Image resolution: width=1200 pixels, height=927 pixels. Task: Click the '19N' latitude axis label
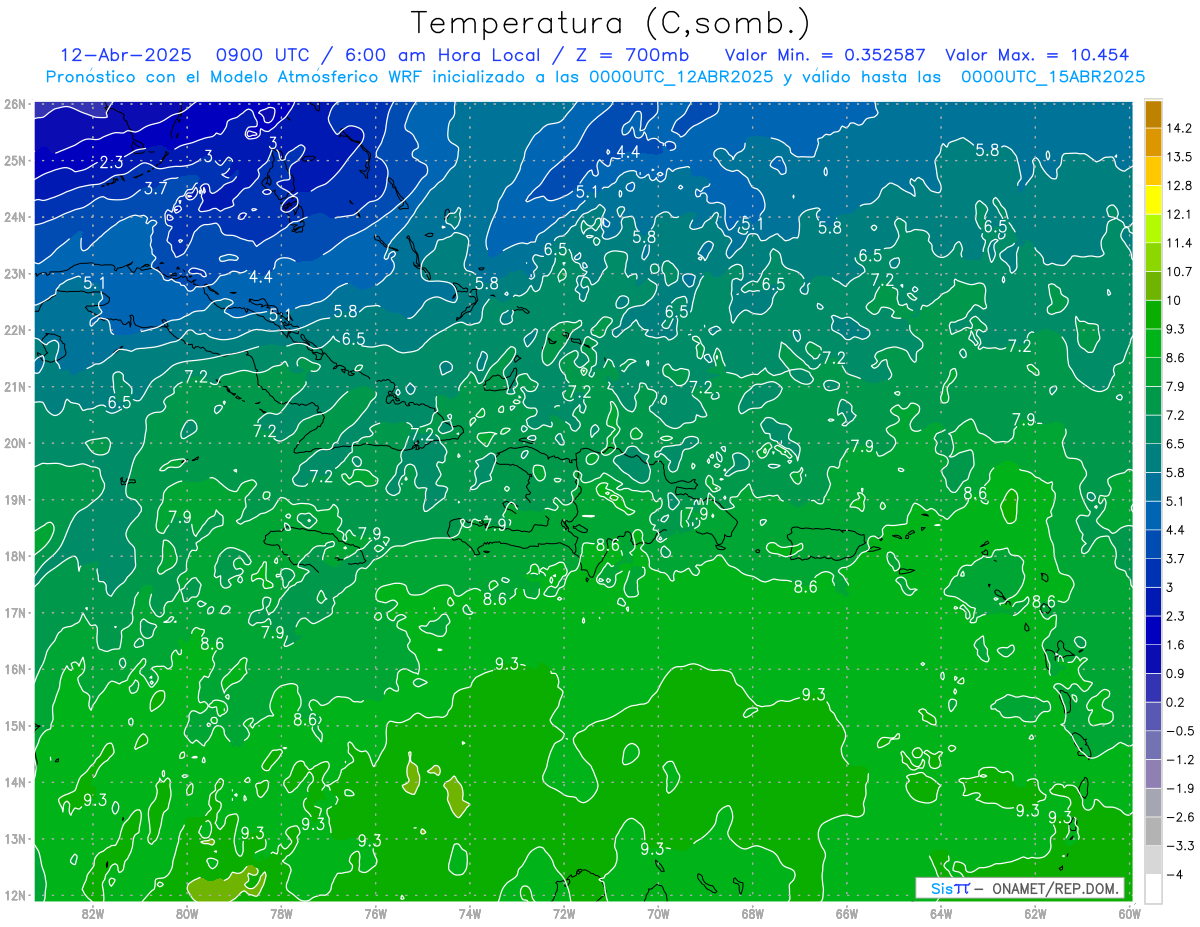14,499
